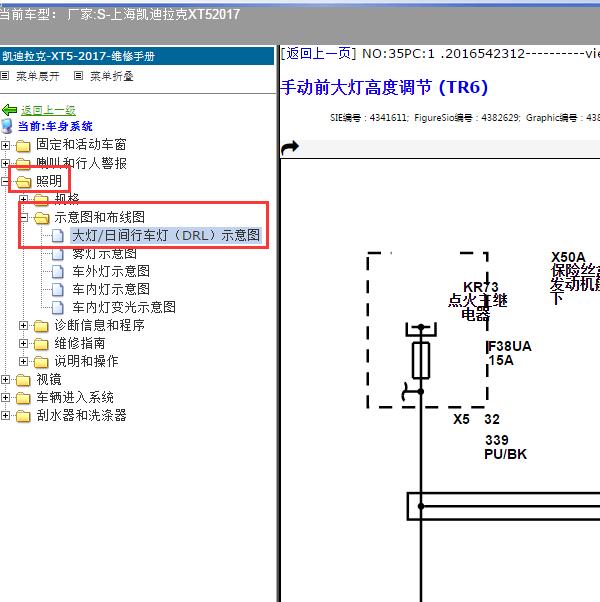Click the 手动前大灯高度调节 (TR6) heading
Image resolution: width=600 pixels, height=602 pixels.
(x=385, y=87)
